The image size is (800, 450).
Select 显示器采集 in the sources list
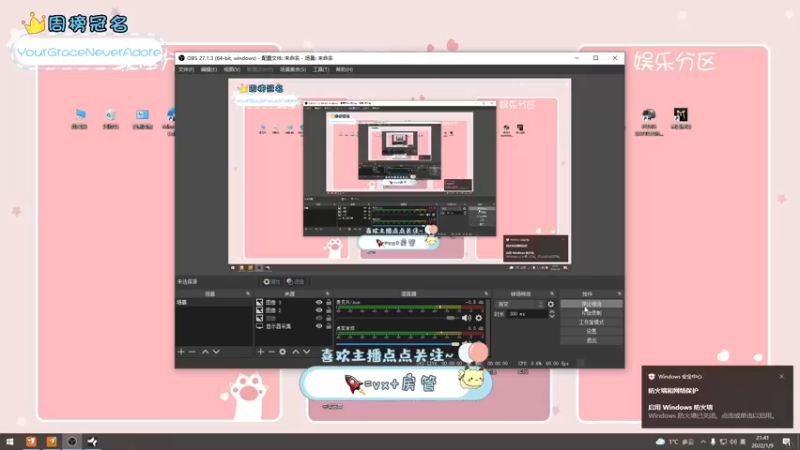point(278,326)
